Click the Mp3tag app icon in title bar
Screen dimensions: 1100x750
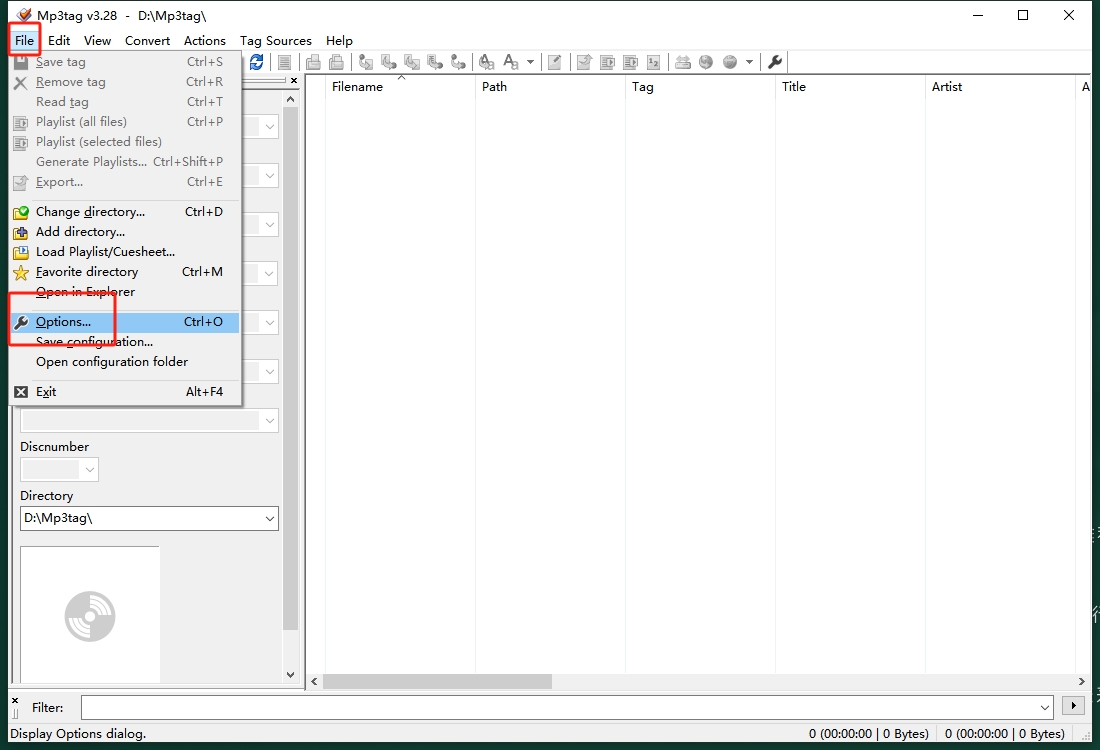tap(25, 15)
